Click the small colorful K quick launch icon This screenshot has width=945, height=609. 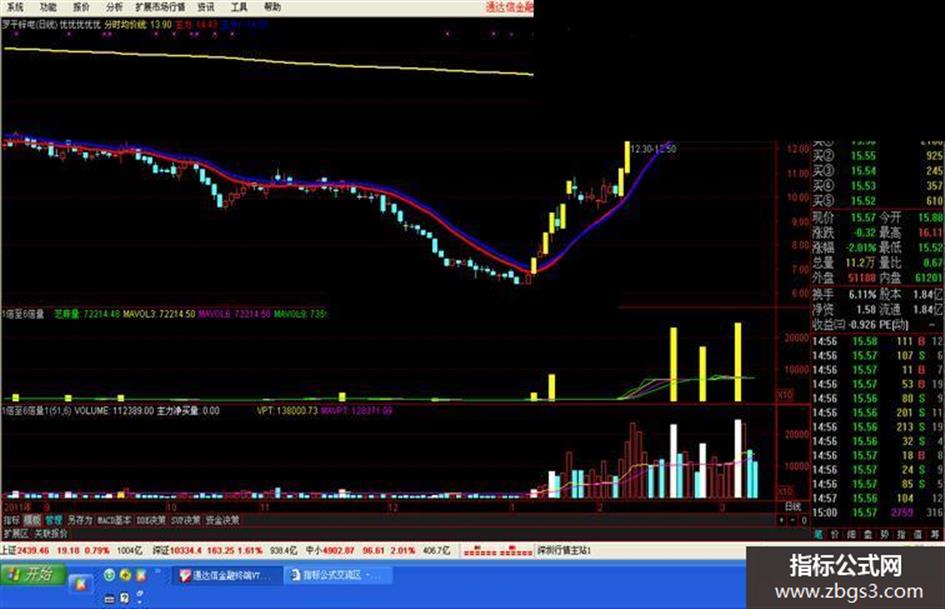pos(140,575)
